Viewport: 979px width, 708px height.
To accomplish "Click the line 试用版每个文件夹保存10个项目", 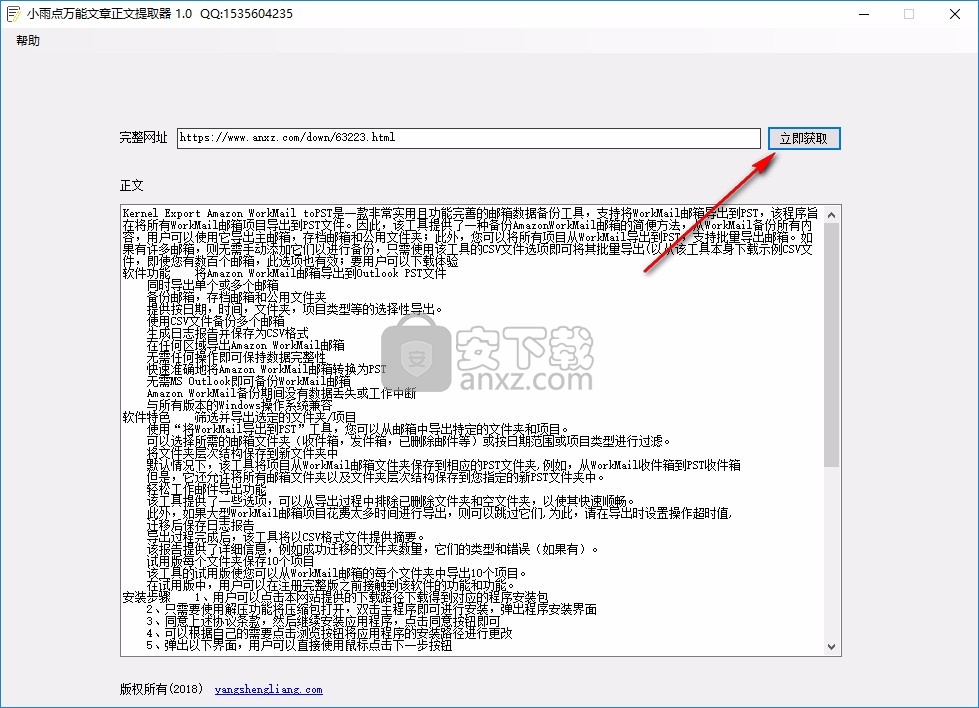I will 230,561.
